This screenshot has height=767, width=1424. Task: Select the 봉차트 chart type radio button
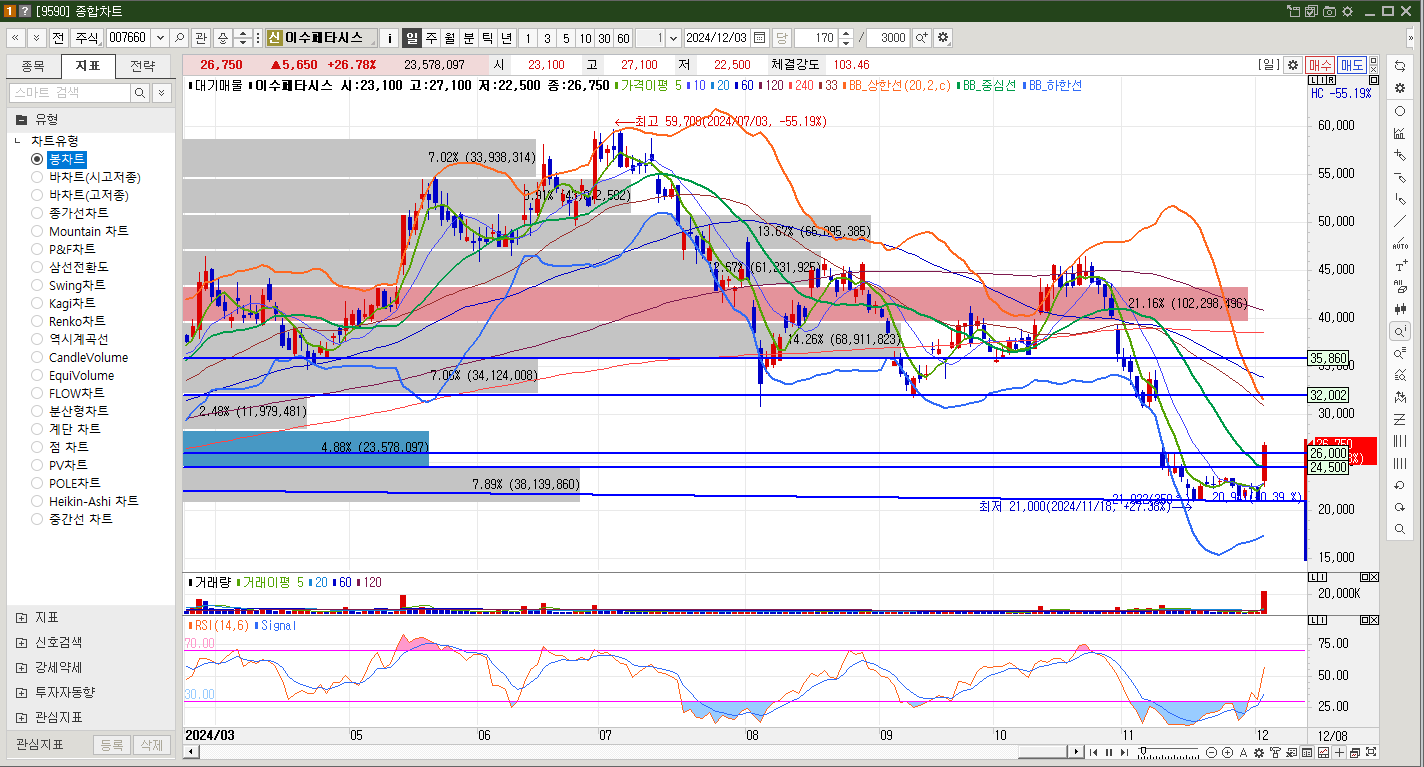click(x=37, y=159)
